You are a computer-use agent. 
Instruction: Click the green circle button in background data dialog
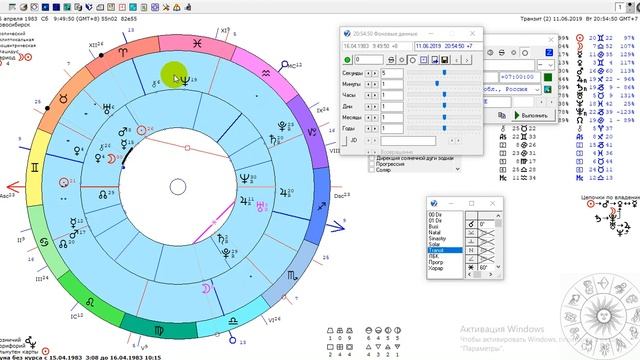pyautogui.click(x=347, y=60)
